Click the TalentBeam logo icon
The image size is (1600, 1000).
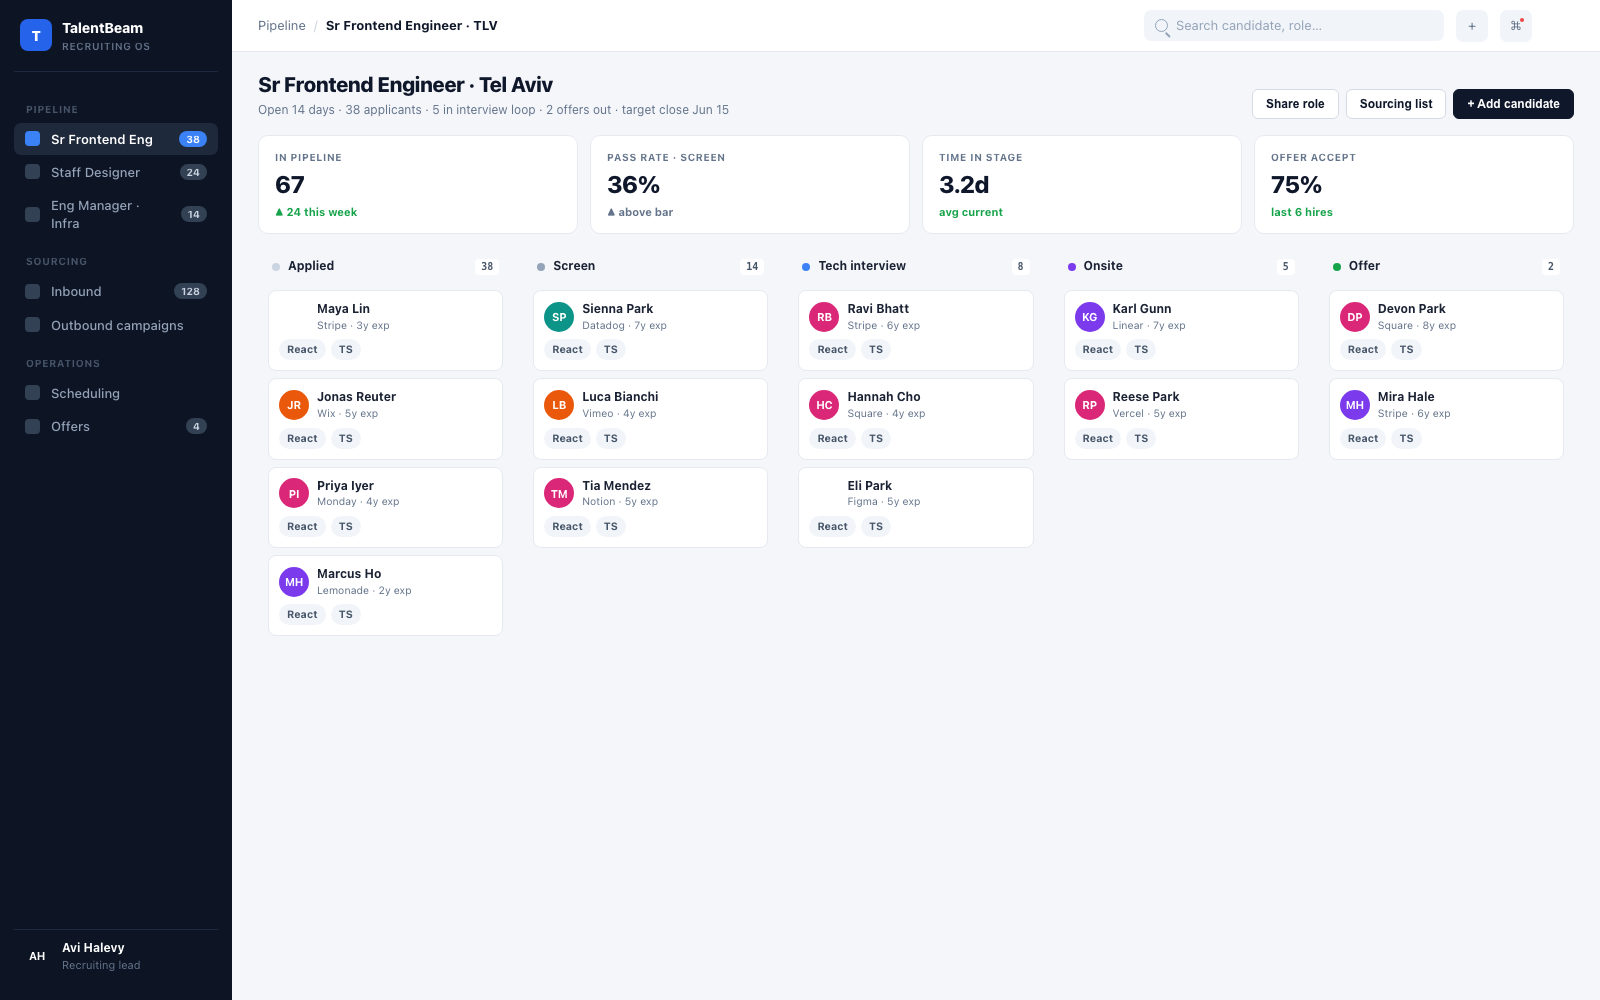coord(36,35)
